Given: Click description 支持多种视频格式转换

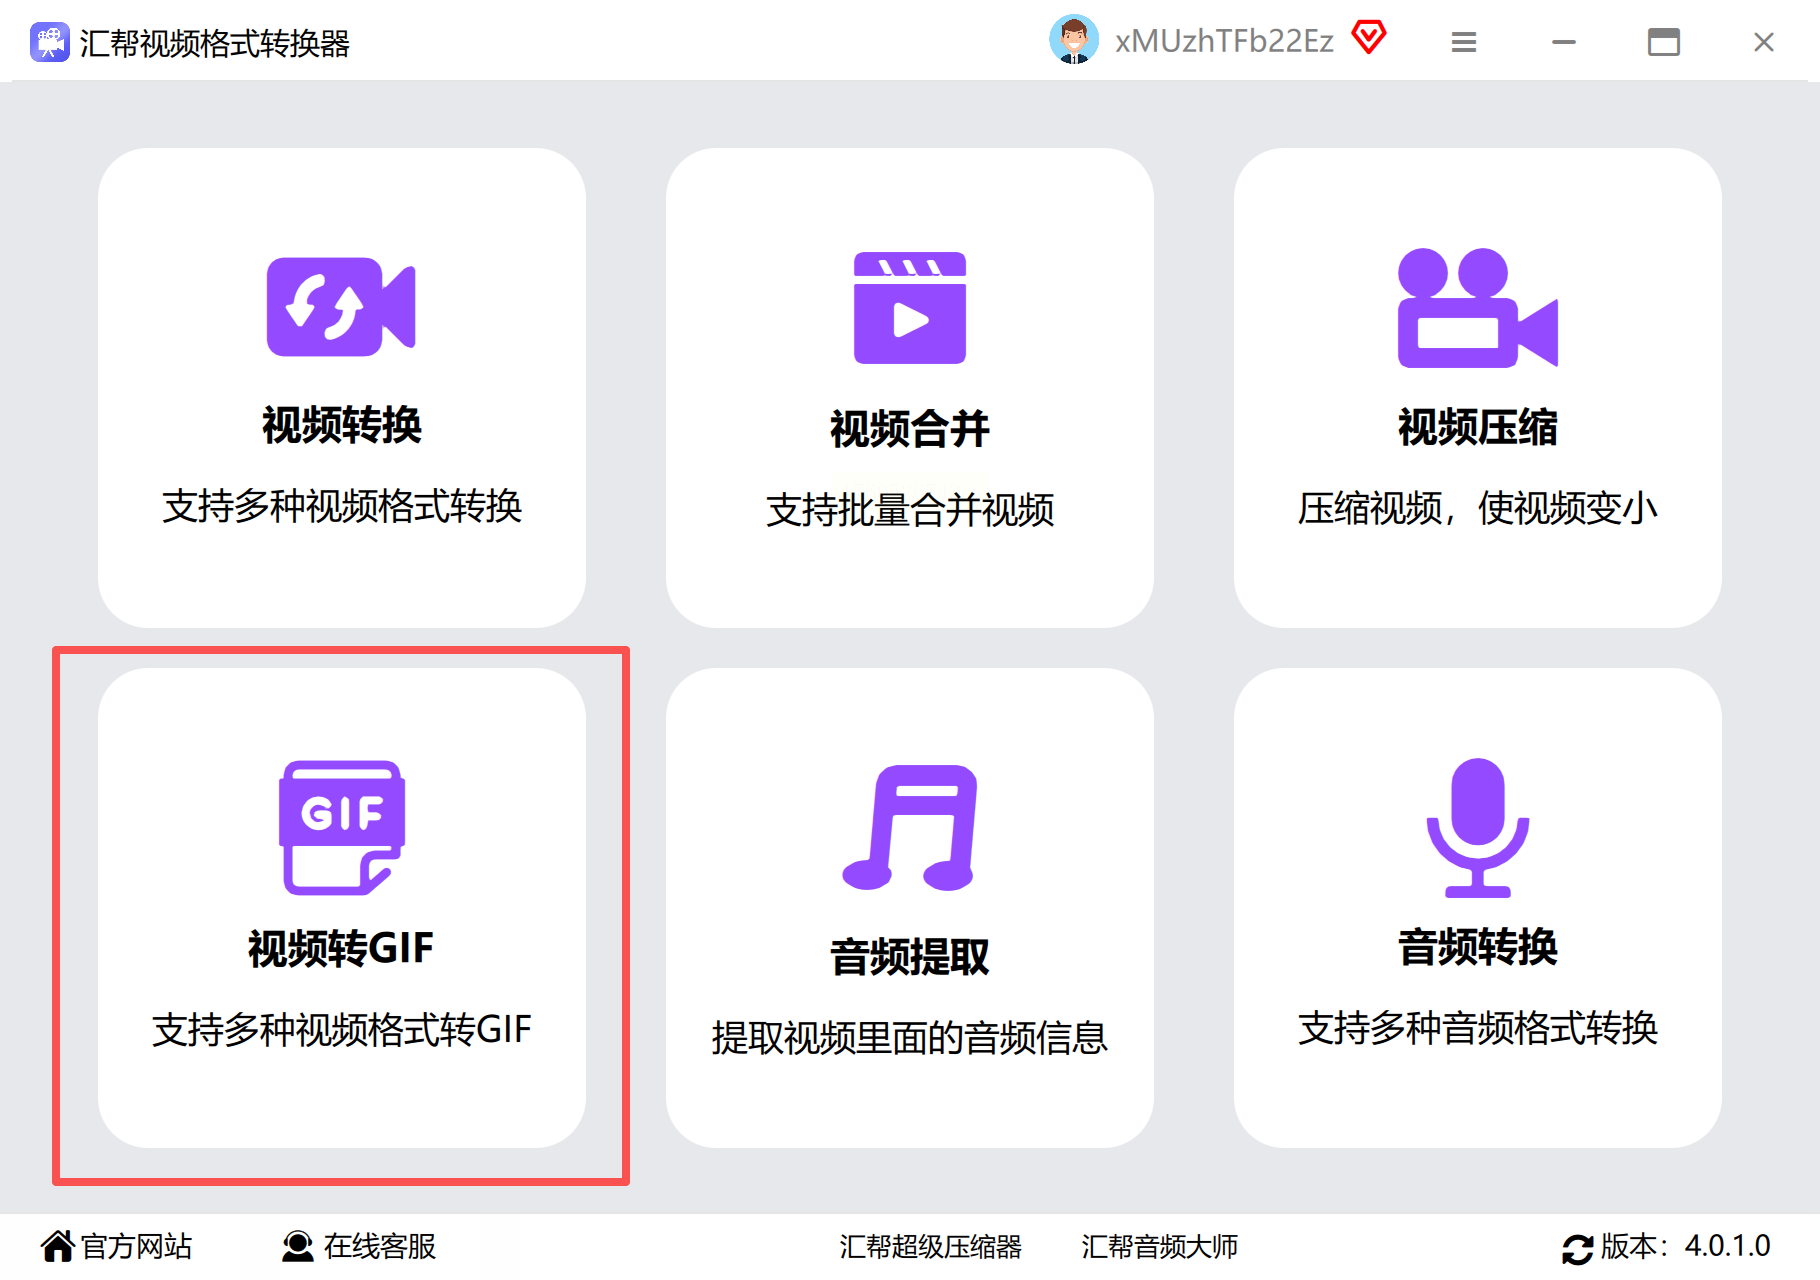Looking at the screenshot, I should point(342,506).
